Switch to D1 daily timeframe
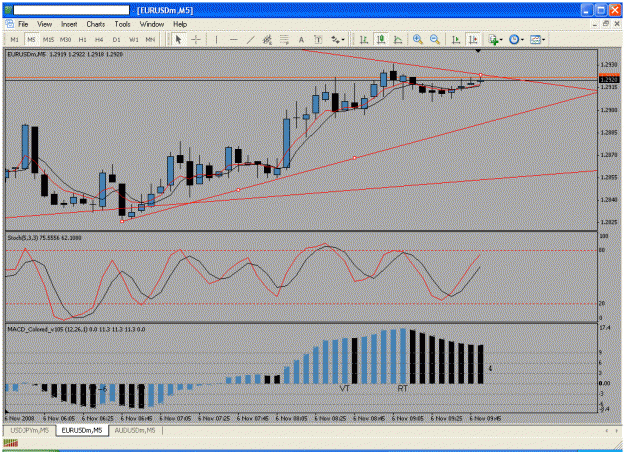This screenshot has height=452, width=625. click(116, 39)
